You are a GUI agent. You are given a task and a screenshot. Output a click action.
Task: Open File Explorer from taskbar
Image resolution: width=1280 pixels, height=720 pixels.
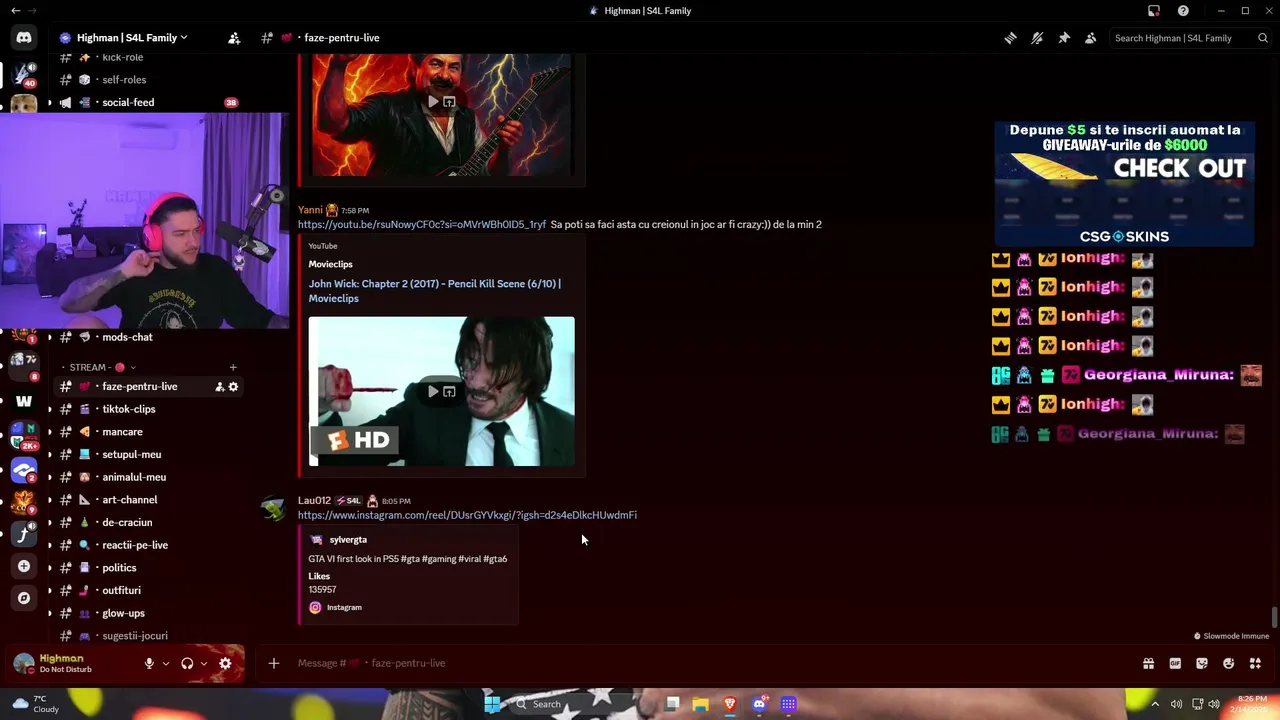[x=701, y=704]
